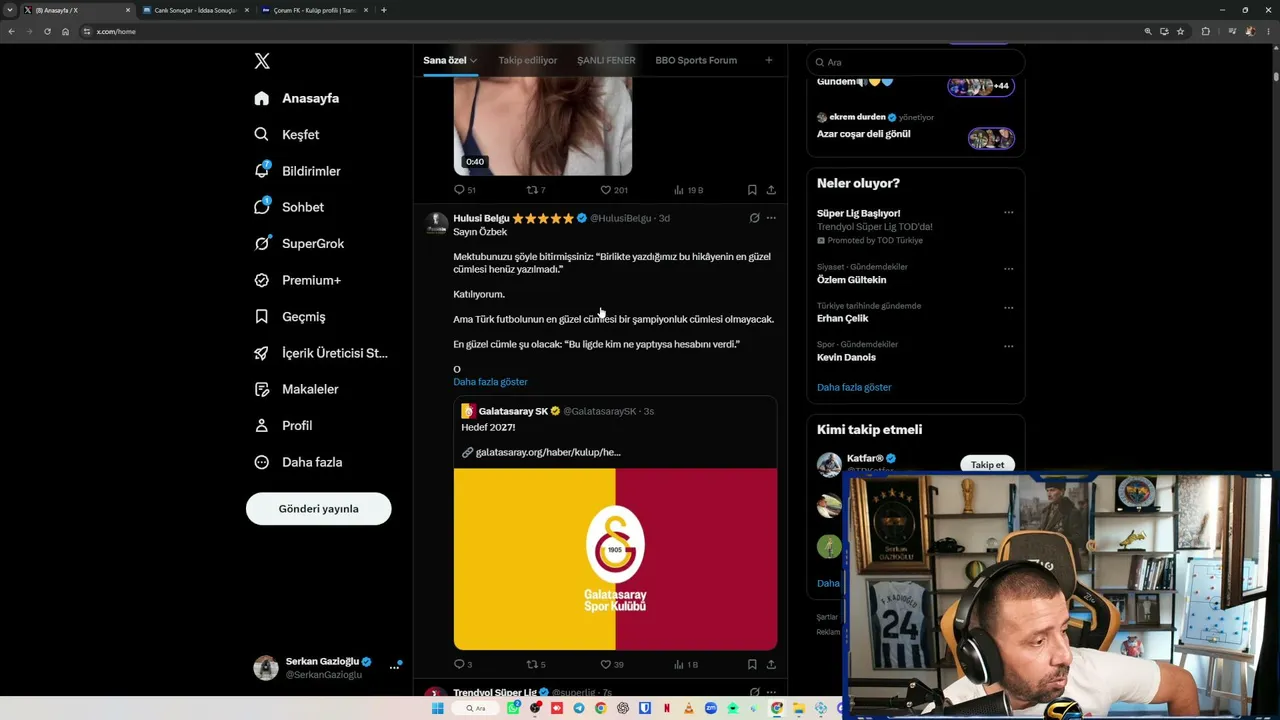Open the Galatasaray Spor Kulübü image

coord(615,559)
